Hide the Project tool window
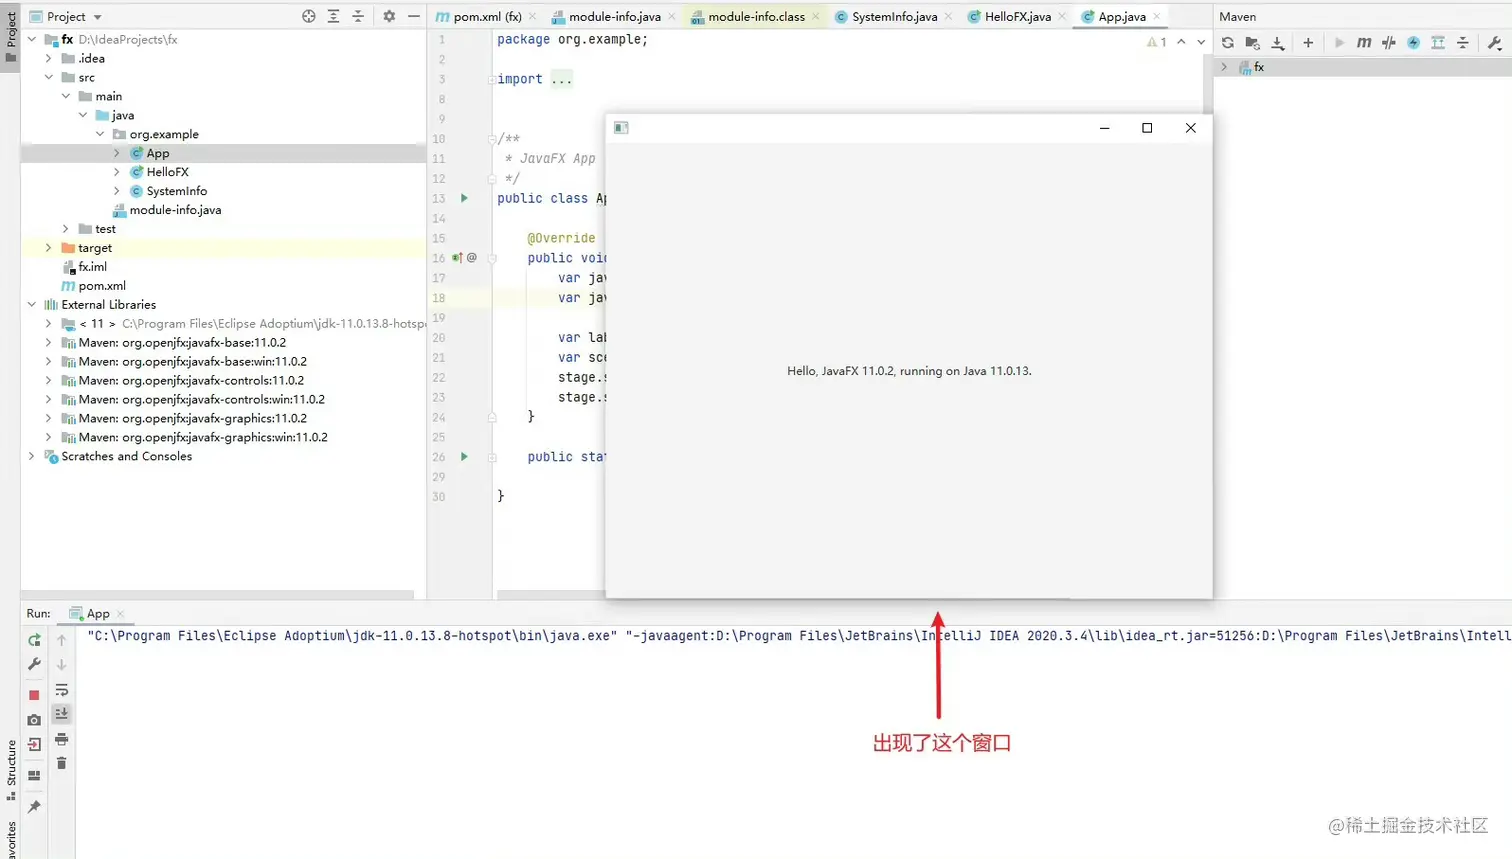 tap(413, 16)
